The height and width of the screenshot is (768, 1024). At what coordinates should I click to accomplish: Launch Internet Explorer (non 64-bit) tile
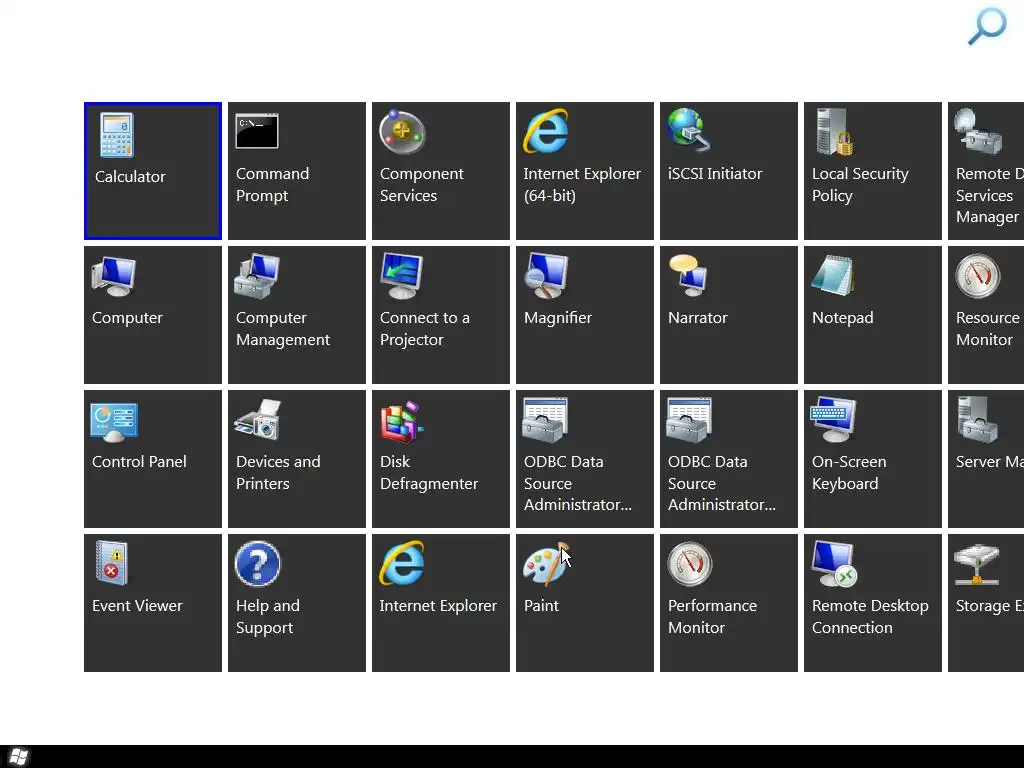pyautogui.click(x=441, y=603)
